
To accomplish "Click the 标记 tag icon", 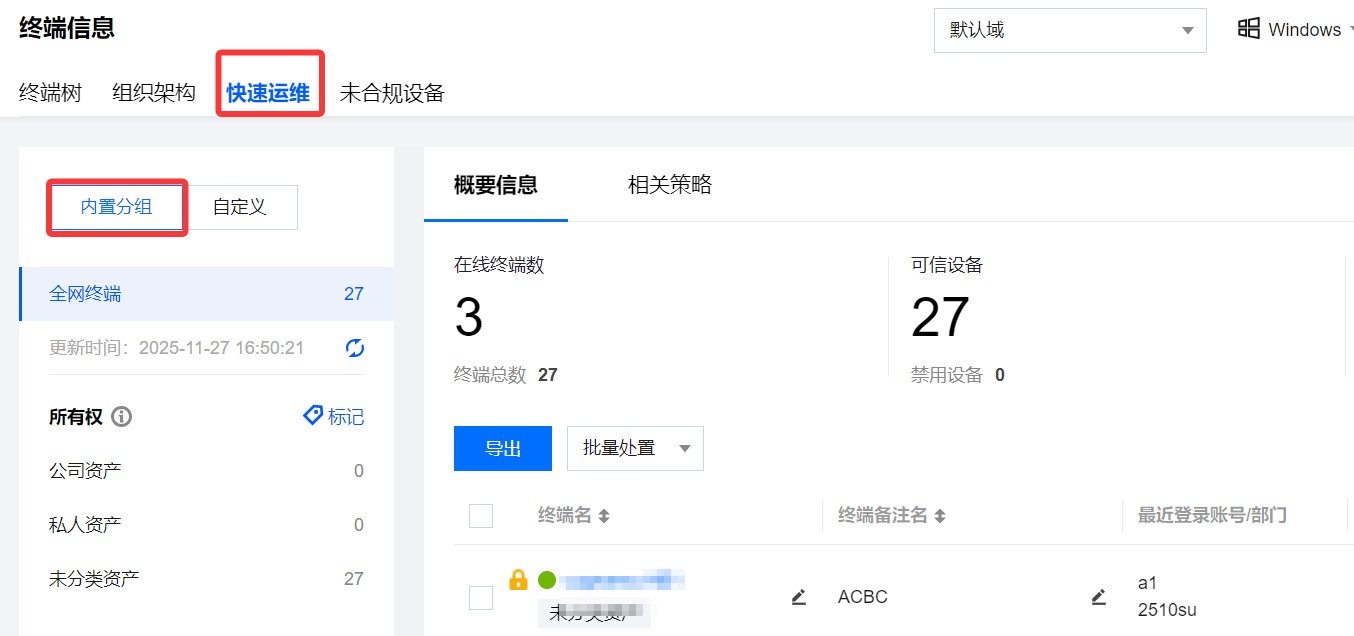I will [x=314, y=416].
